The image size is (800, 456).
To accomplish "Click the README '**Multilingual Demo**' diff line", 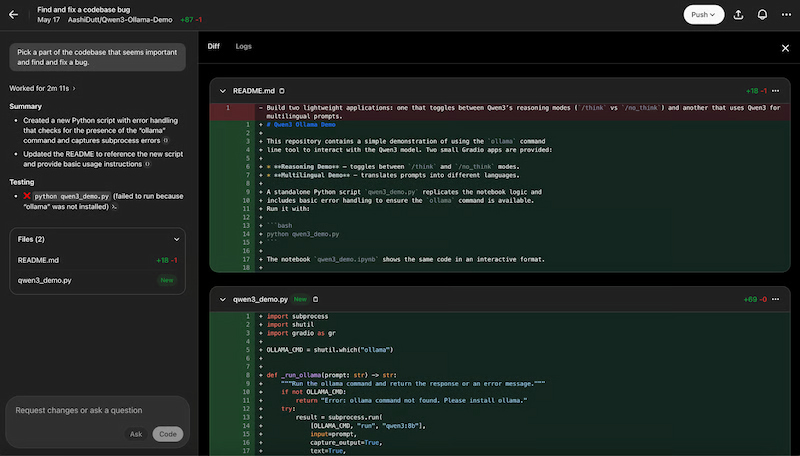I will 393,175.
